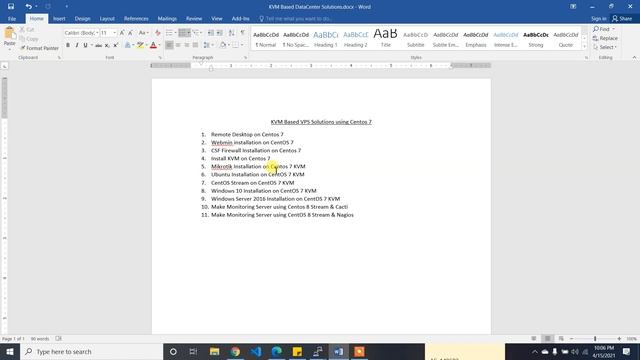Open the File tab
The width and height of the screenshot is (640, 360).
tap(12, 19)
